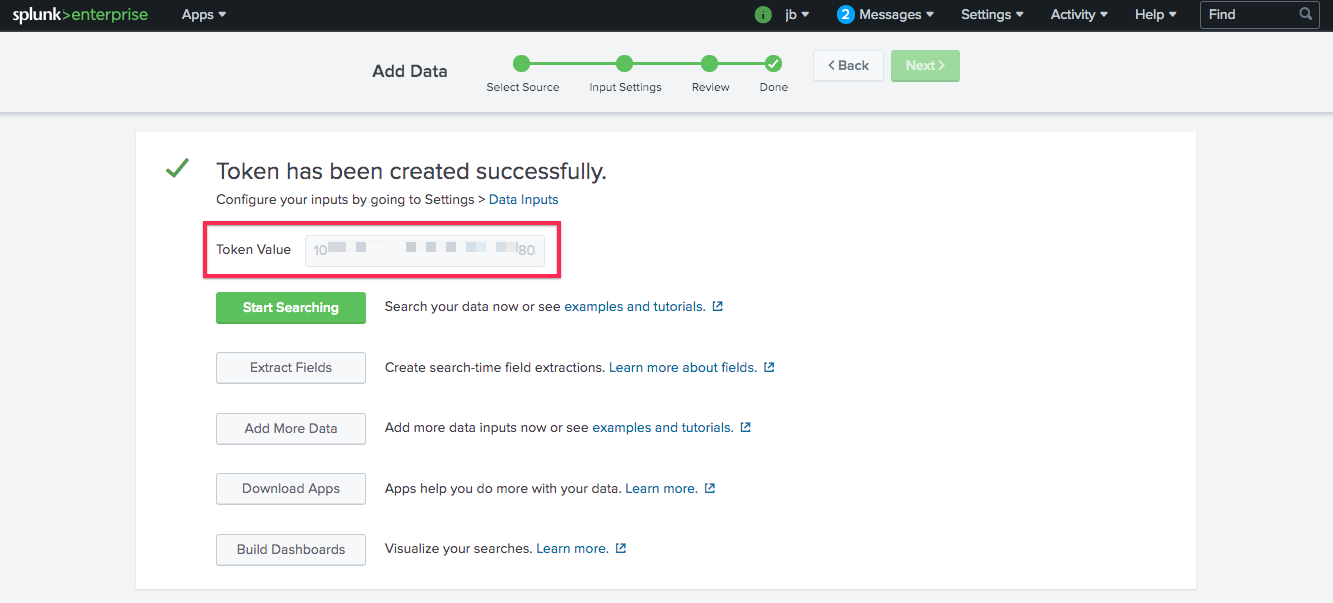Expand the jb user menu
Viewport: 1333px width, 603px height.
(x=797, y=15)
